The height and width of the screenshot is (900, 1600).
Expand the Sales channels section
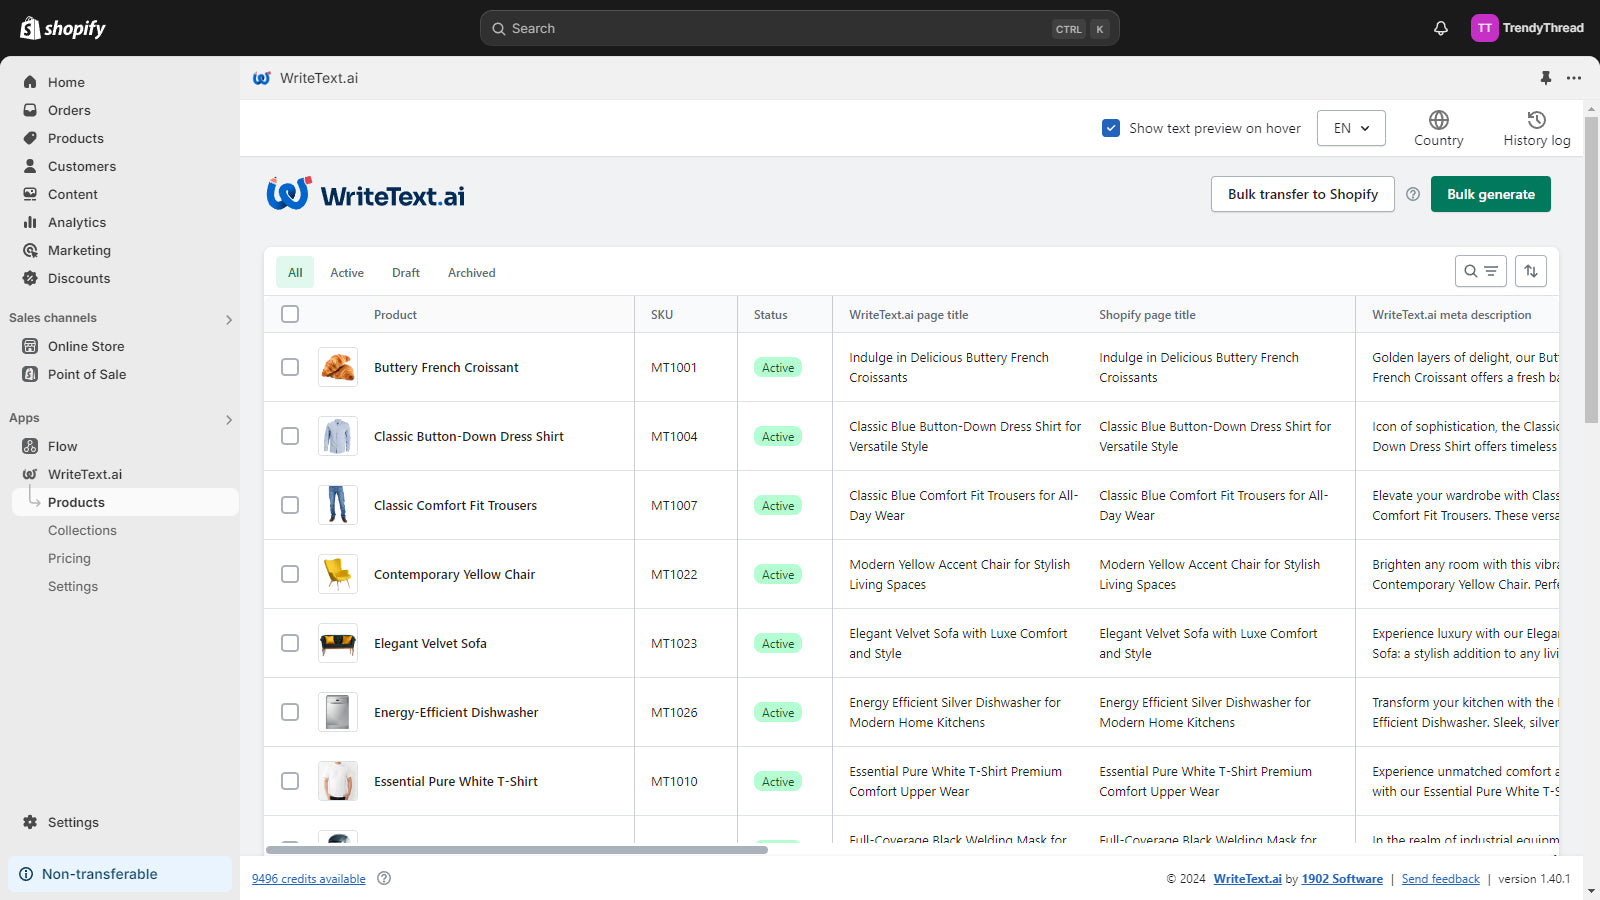point(229,320)
